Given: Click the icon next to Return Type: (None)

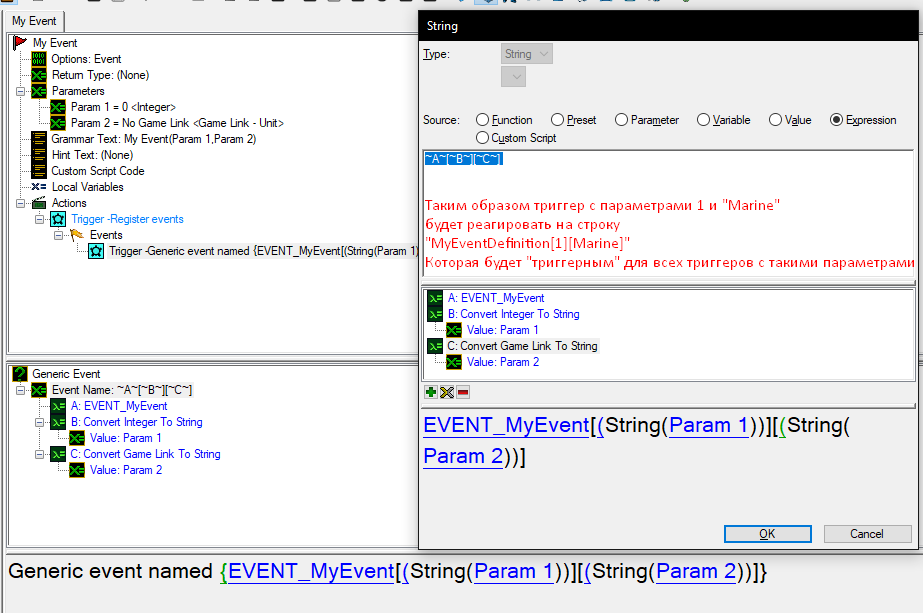Looking at the screenshot, I should (x=39, y=75).
